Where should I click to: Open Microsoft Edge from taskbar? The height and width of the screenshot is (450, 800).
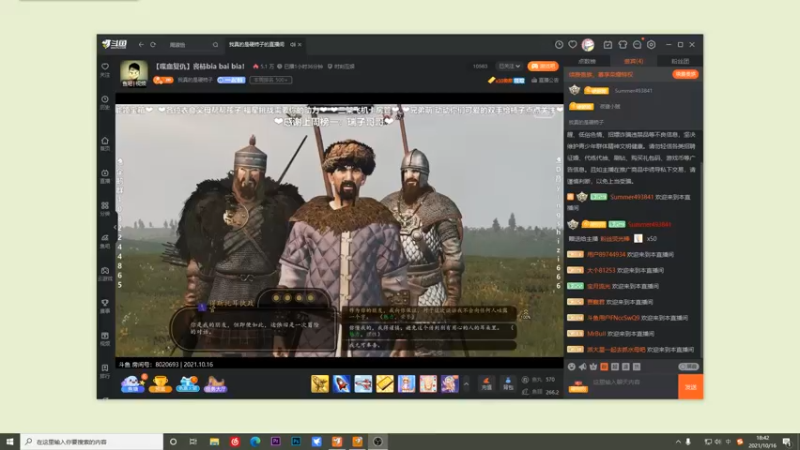(x=255, y=441)
